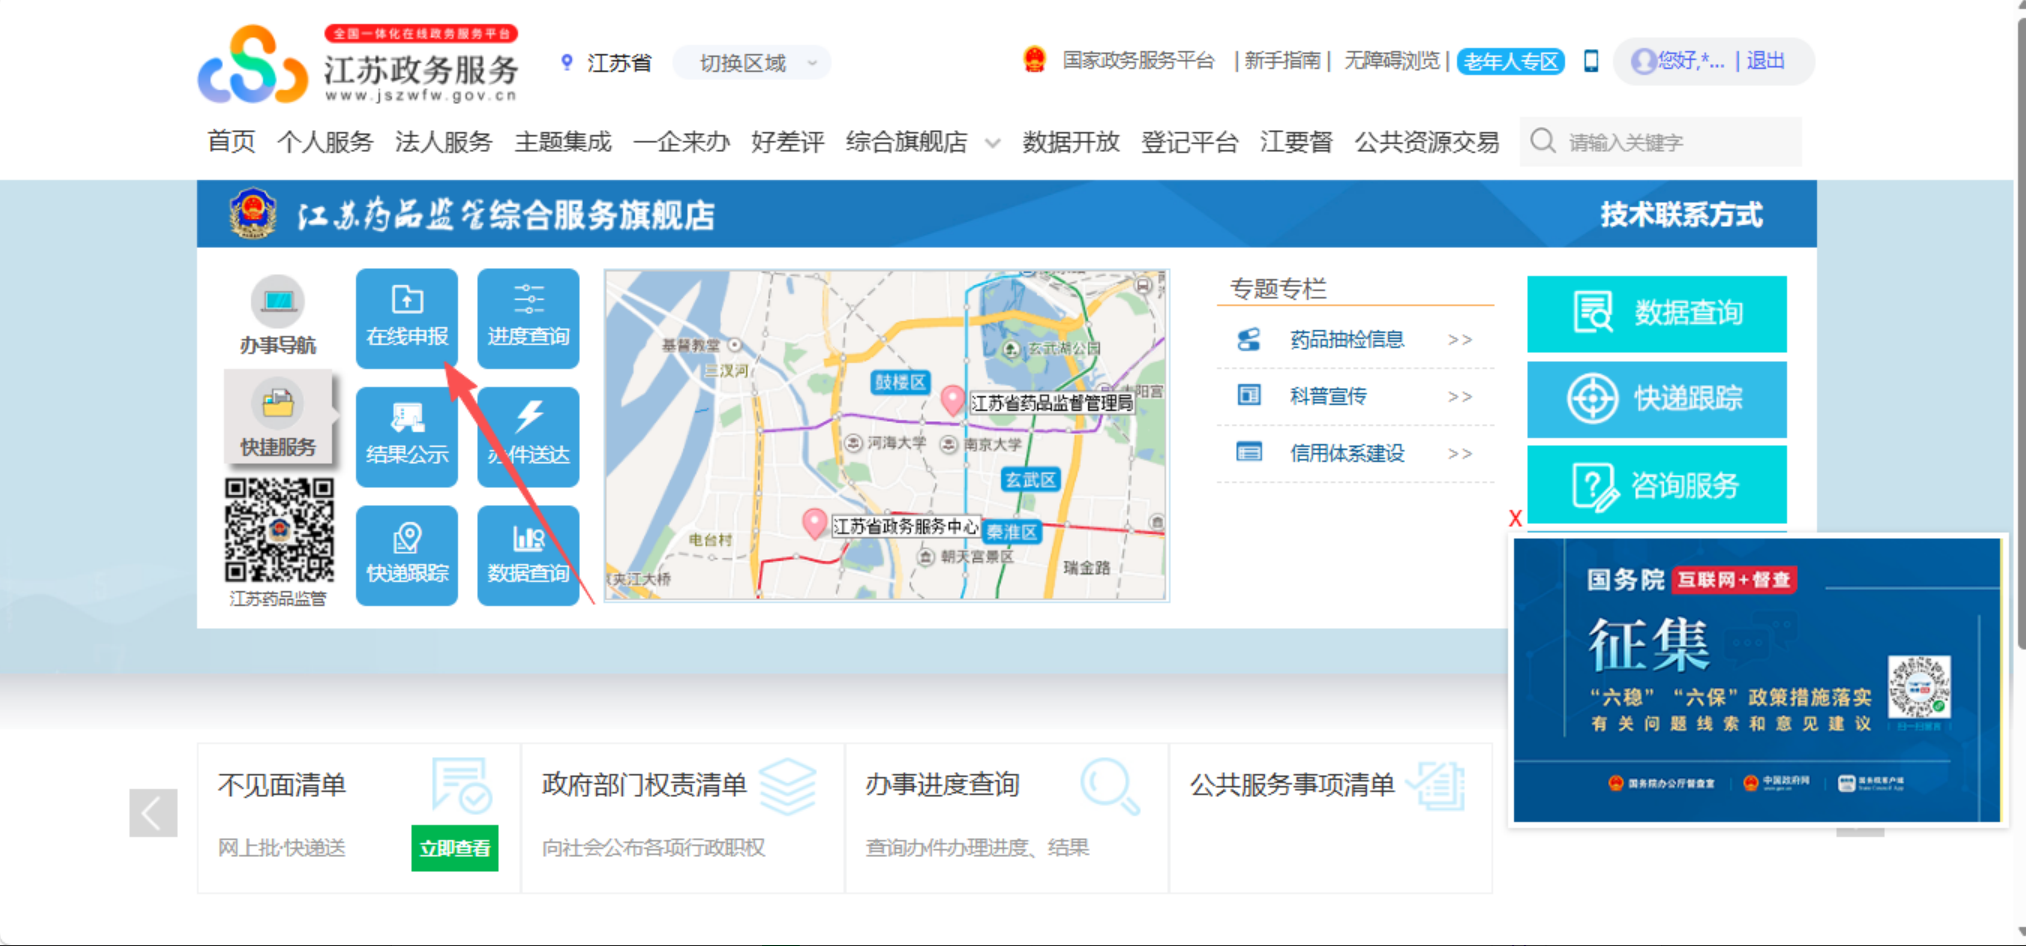This screenshot has width=2026, height=946.
Task: Open 个人服务 menu item
Action: 325,142
